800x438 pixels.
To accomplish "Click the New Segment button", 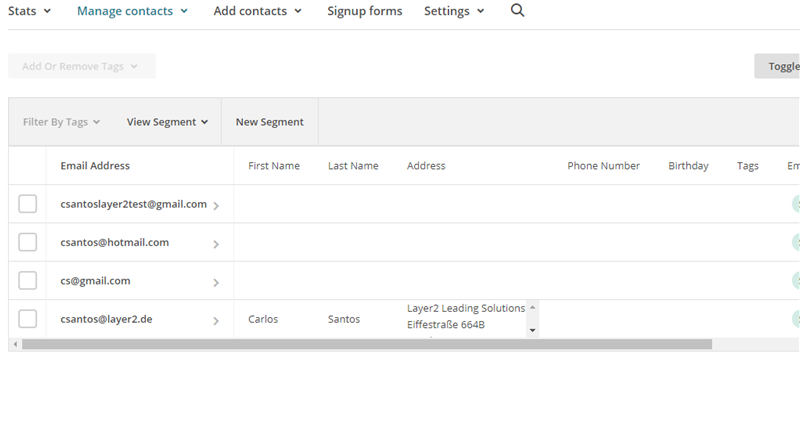I will tap(269, 122).
